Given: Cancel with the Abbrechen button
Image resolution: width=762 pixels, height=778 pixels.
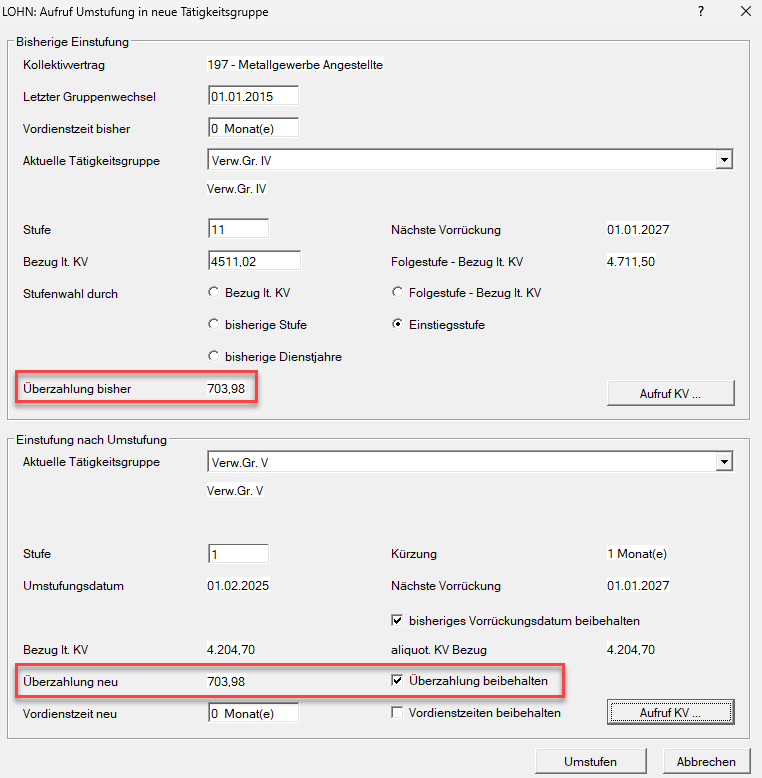Looking at the screenshot, I should coord(706,761).
